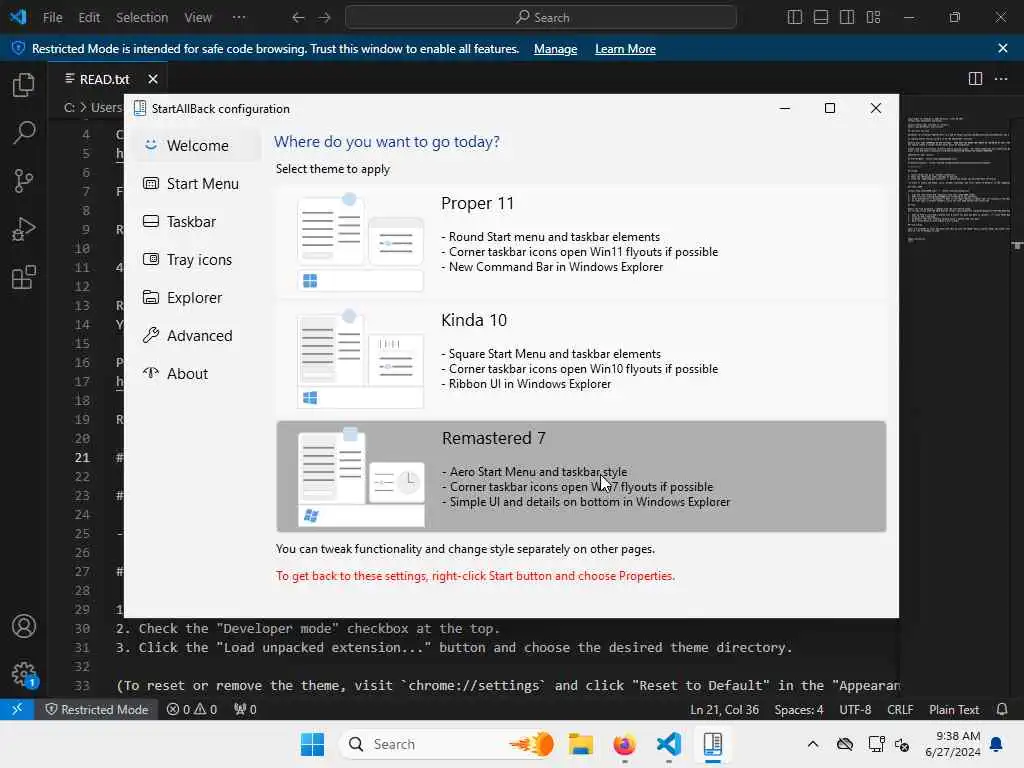Open the Search view in VS Code activity bar
This screenshot has height=768, width=1024.
(24, 133)
